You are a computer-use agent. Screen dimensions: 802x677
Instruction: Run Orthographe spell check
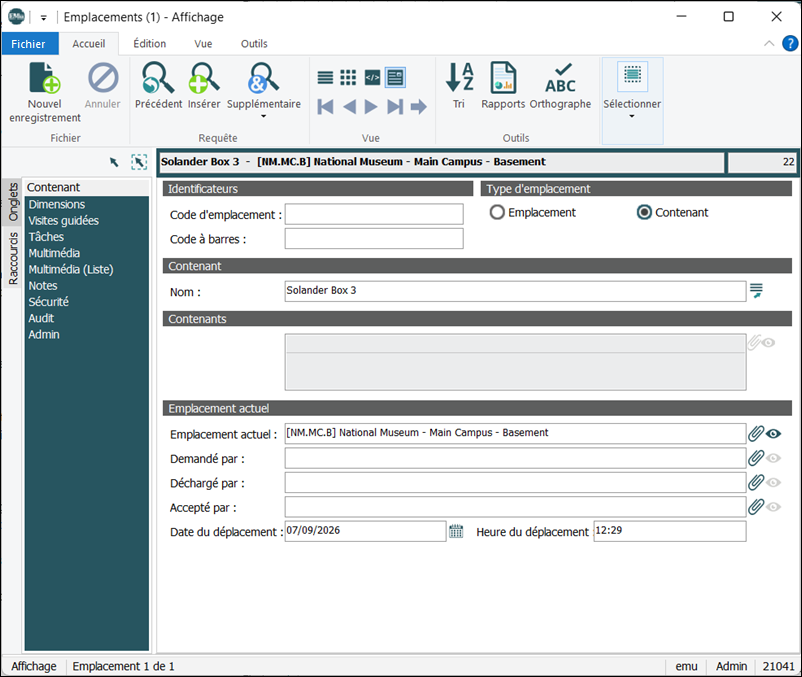[x=561, y=85]
